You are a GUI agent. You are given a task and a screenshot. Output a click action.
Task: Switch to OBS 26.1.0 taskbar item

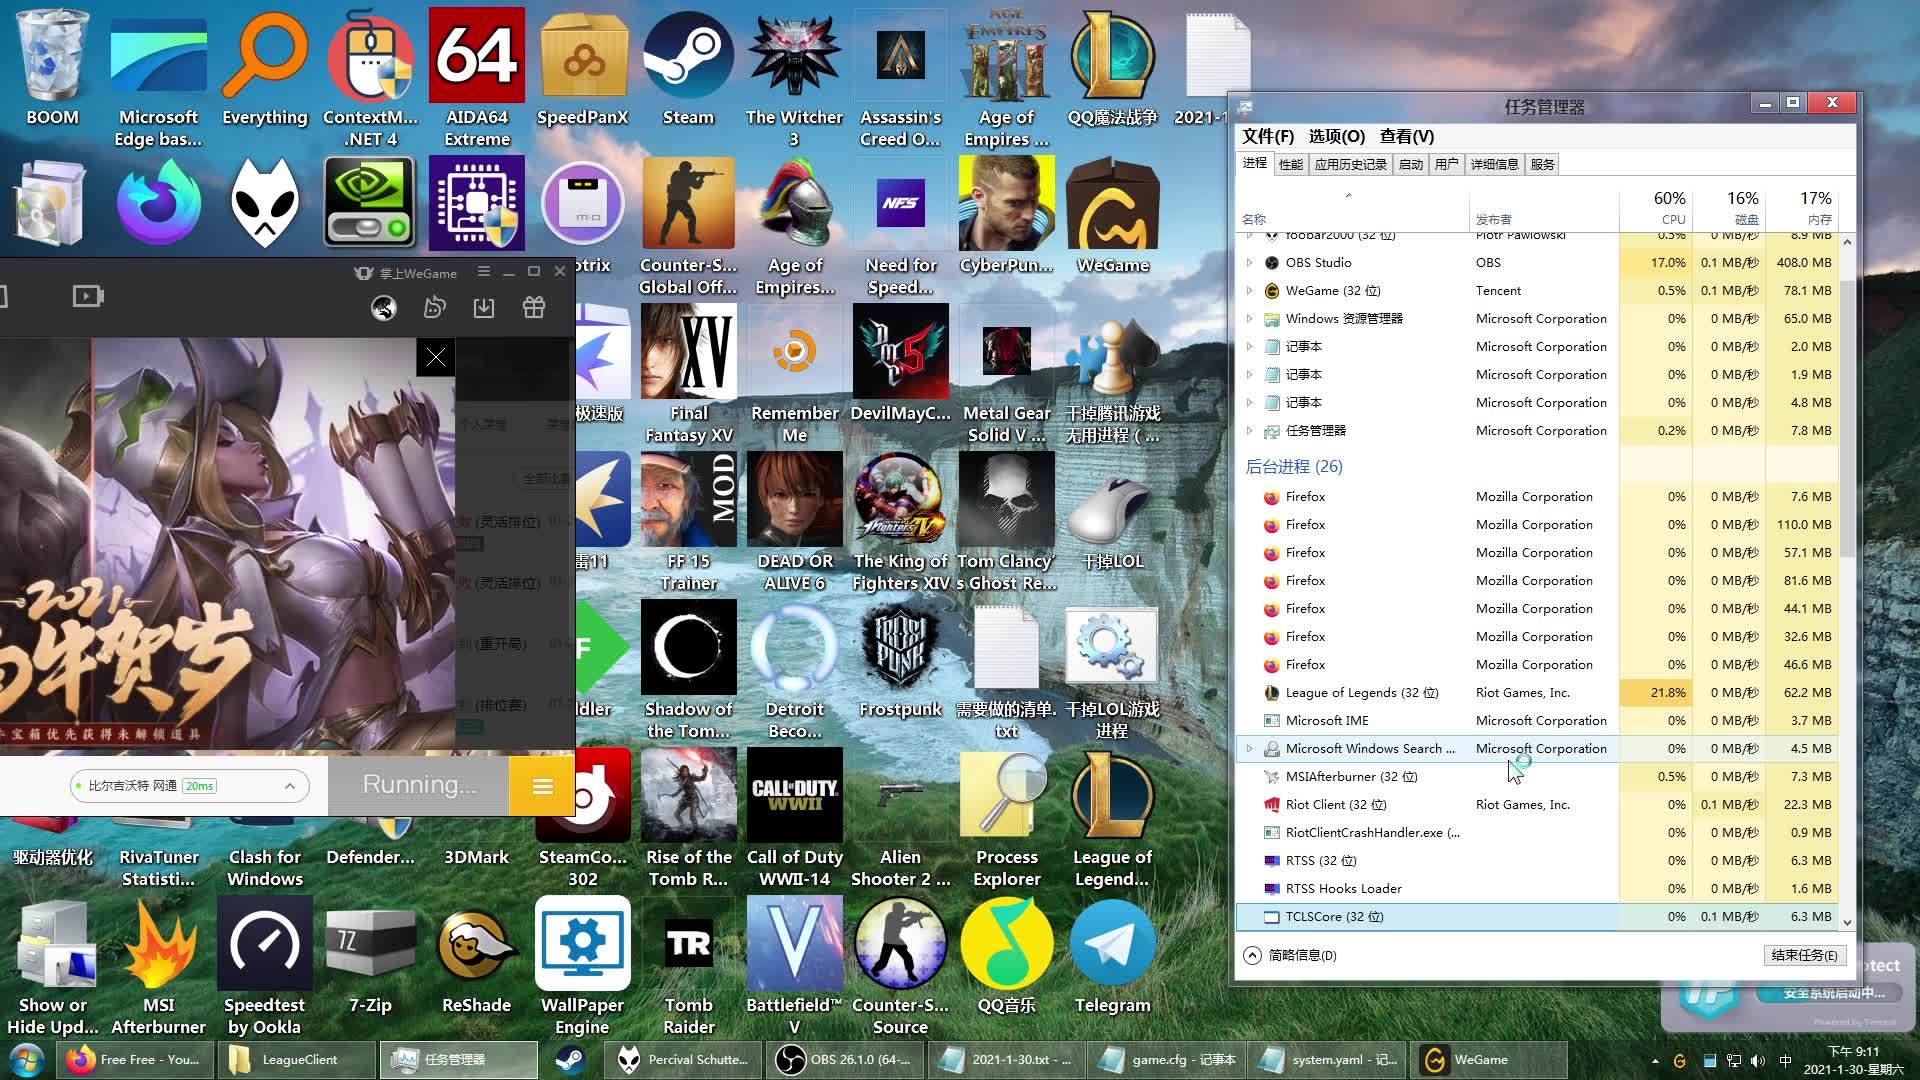pyautogui.click(x=844, y=1060)
